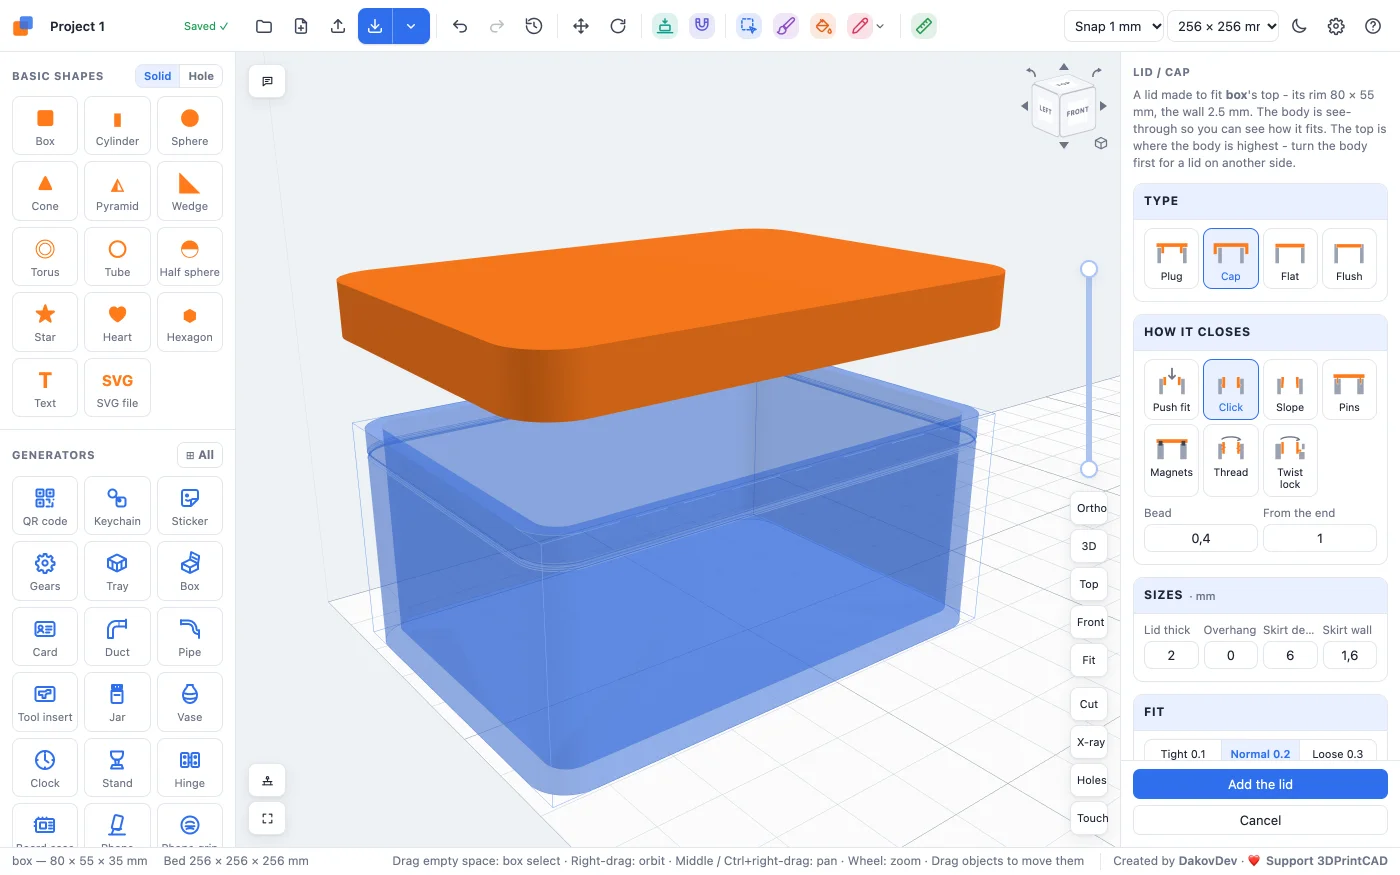This screenshot has height=875, width=1400.
Task: Add a Torus shape
Action: coord(45,257)
